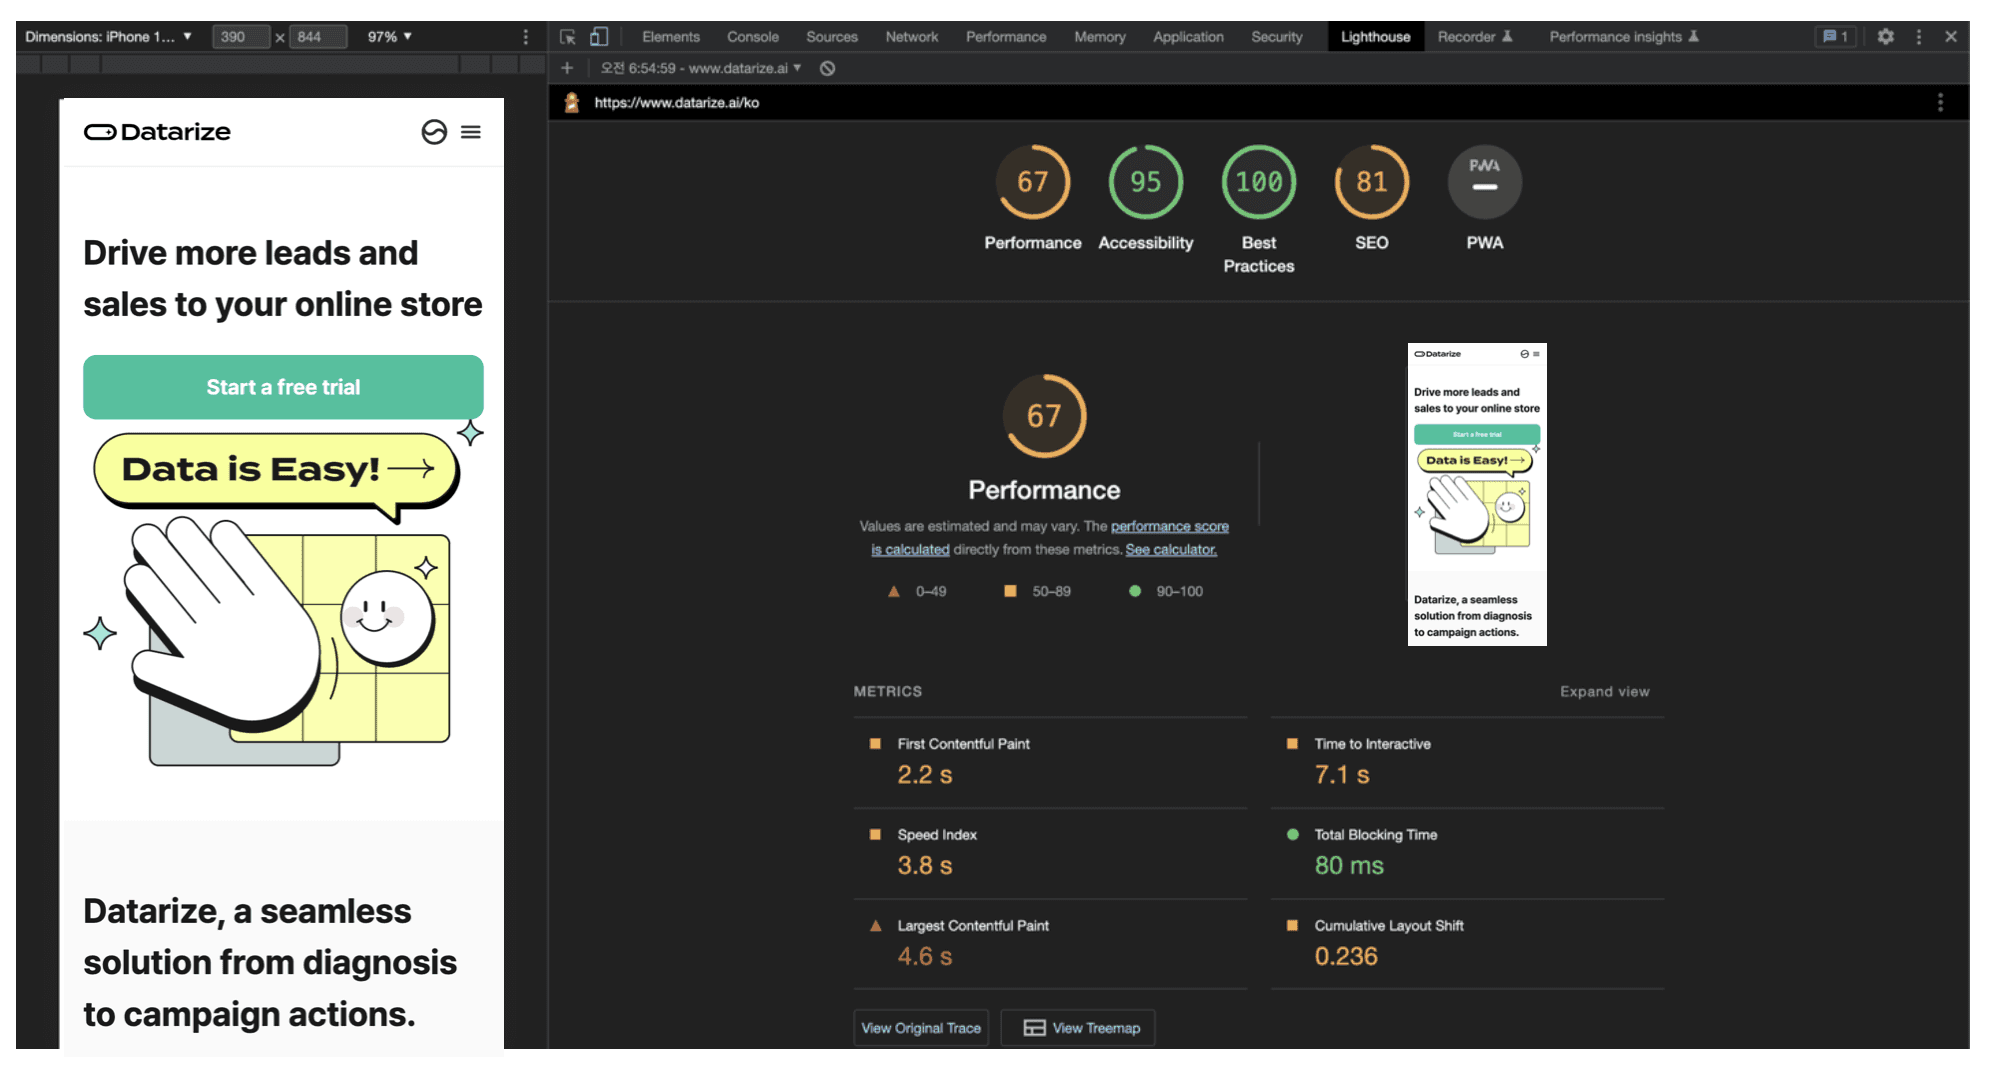The width and height of the screenshot is (1992, 1066).
Task: Click the 50–89 score legend
Action: 1038,591
